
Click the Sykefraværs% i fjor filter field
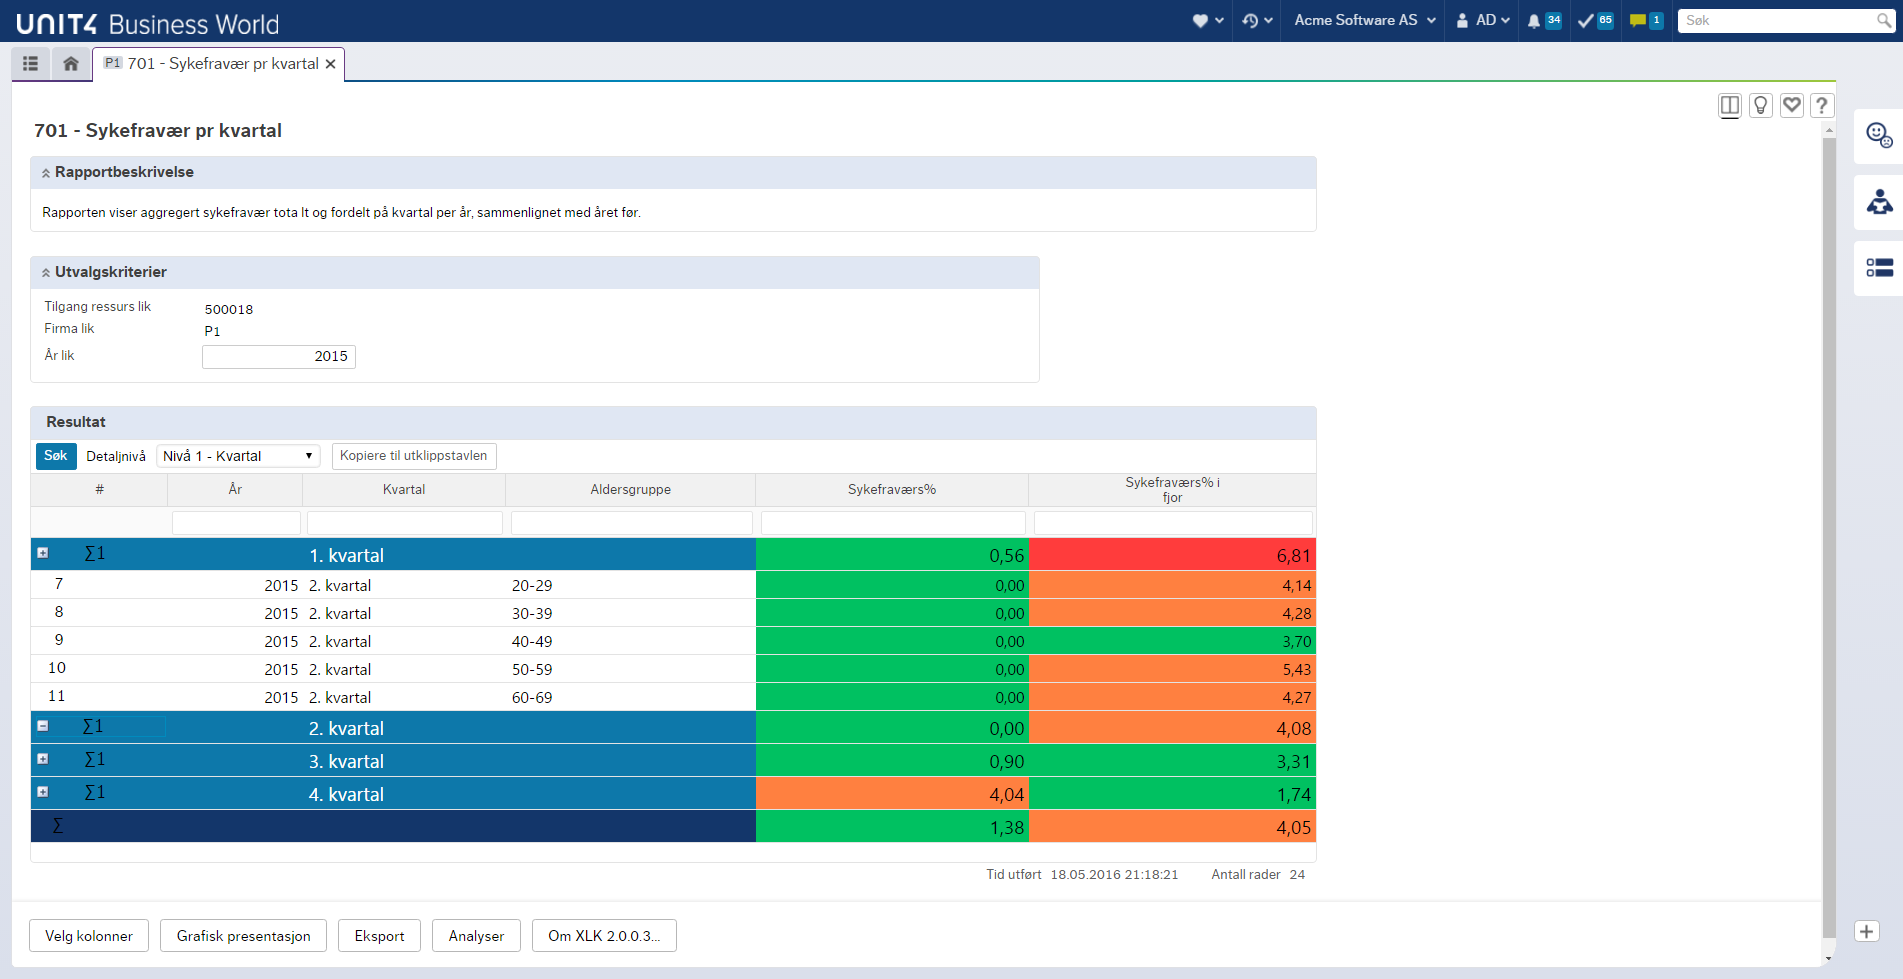(x=1173, y=523)
